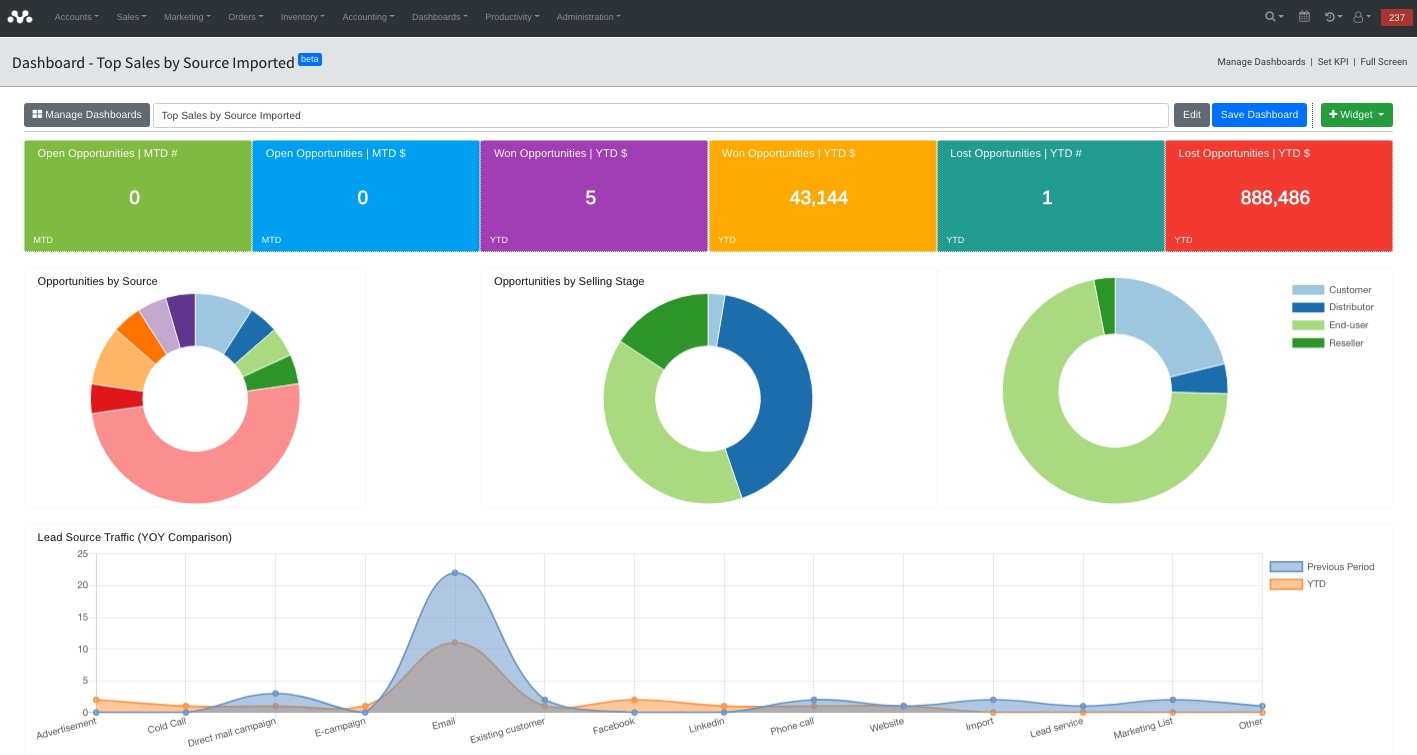Image resolution: width=1417 pixels, height=755 pixels.
Task: Click the application logo icon
Action: click(20, 17)
